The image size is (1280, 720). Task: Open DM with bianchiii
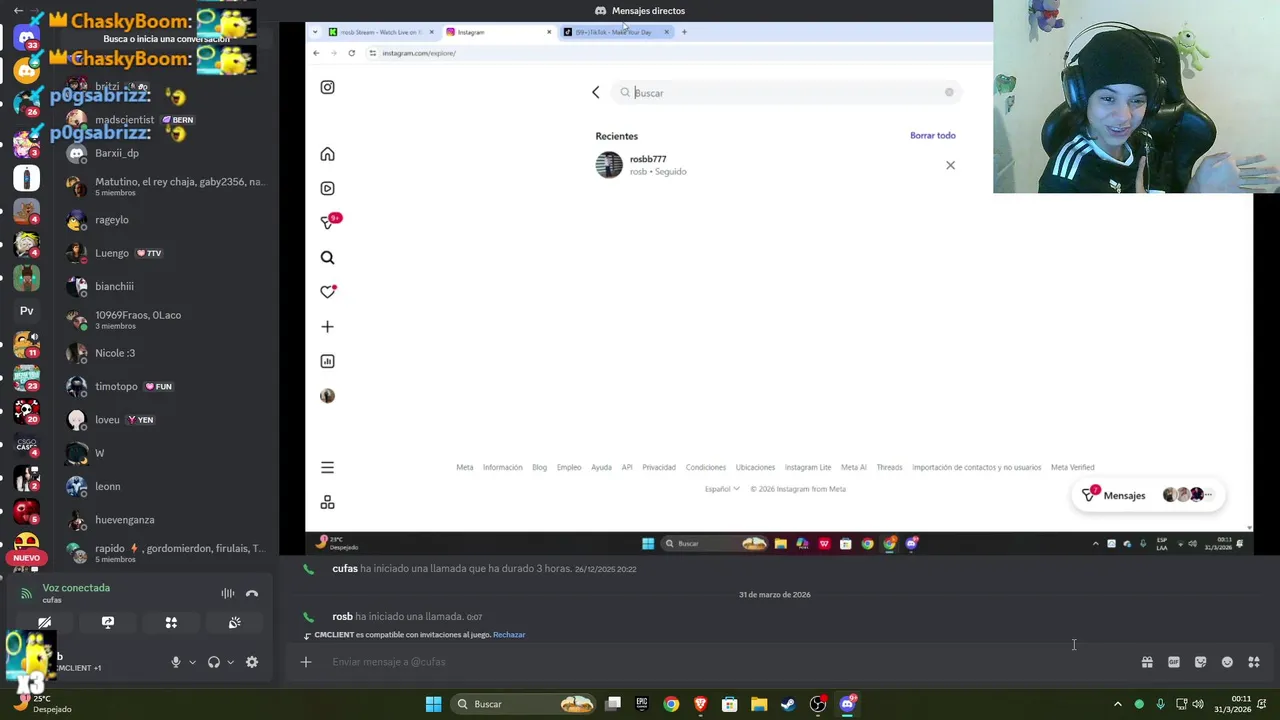[x=168, y=286]
